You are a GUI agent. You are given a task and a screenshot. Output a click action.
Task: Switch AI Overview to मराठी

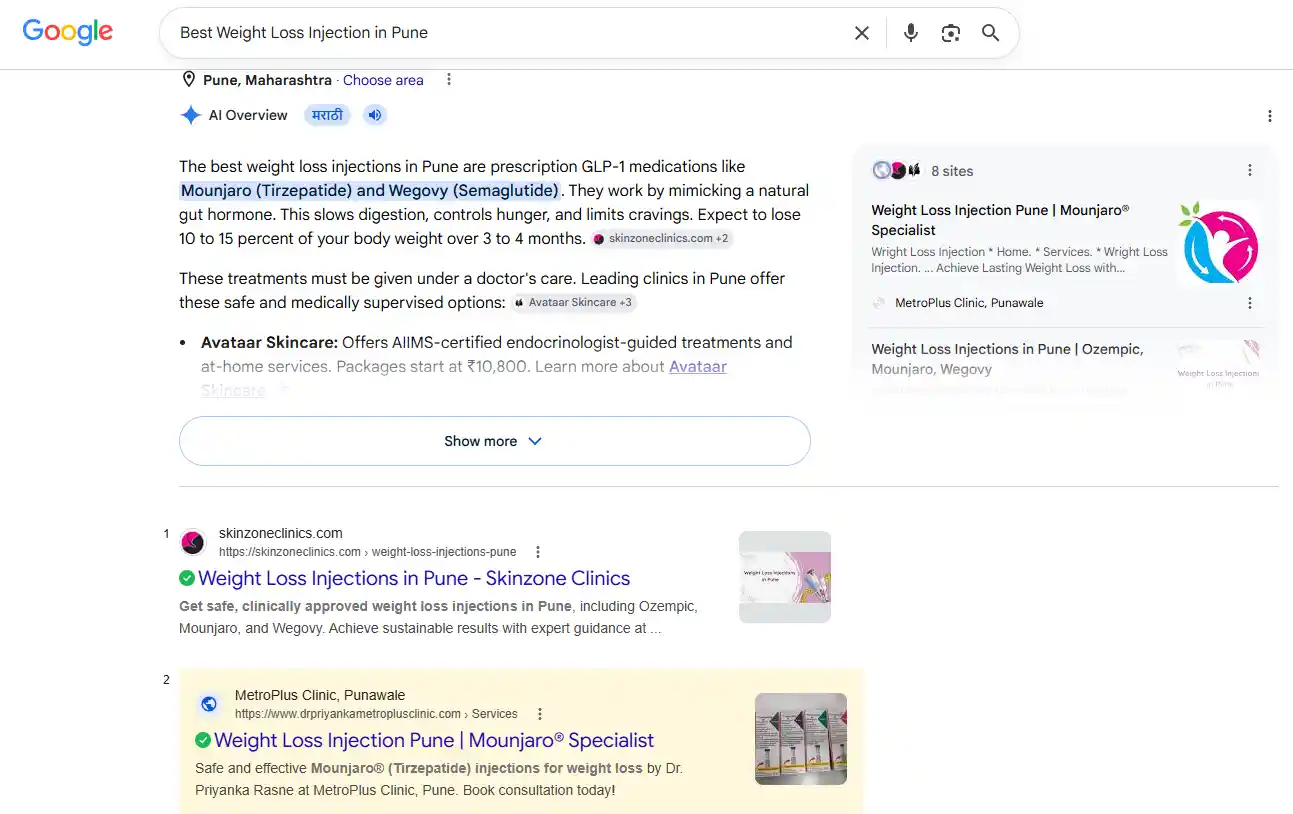tap(327, 115)
